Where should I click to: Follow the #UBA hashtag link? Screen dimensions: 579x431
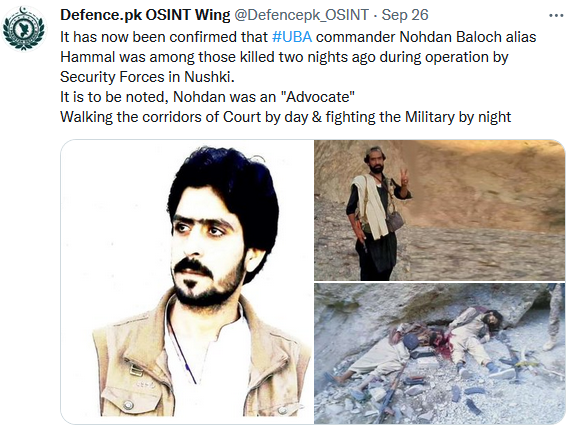point(292,37)
